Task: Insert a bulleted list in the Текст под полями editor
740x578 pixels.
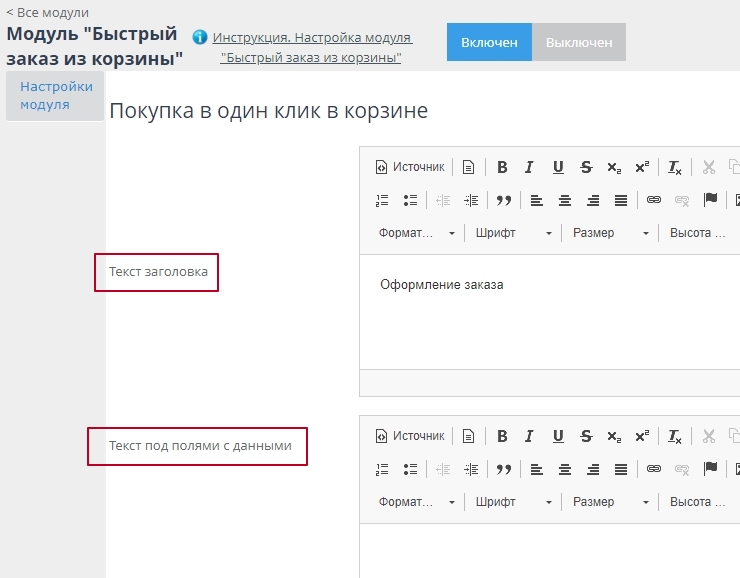Action: [x=410, y=468]
